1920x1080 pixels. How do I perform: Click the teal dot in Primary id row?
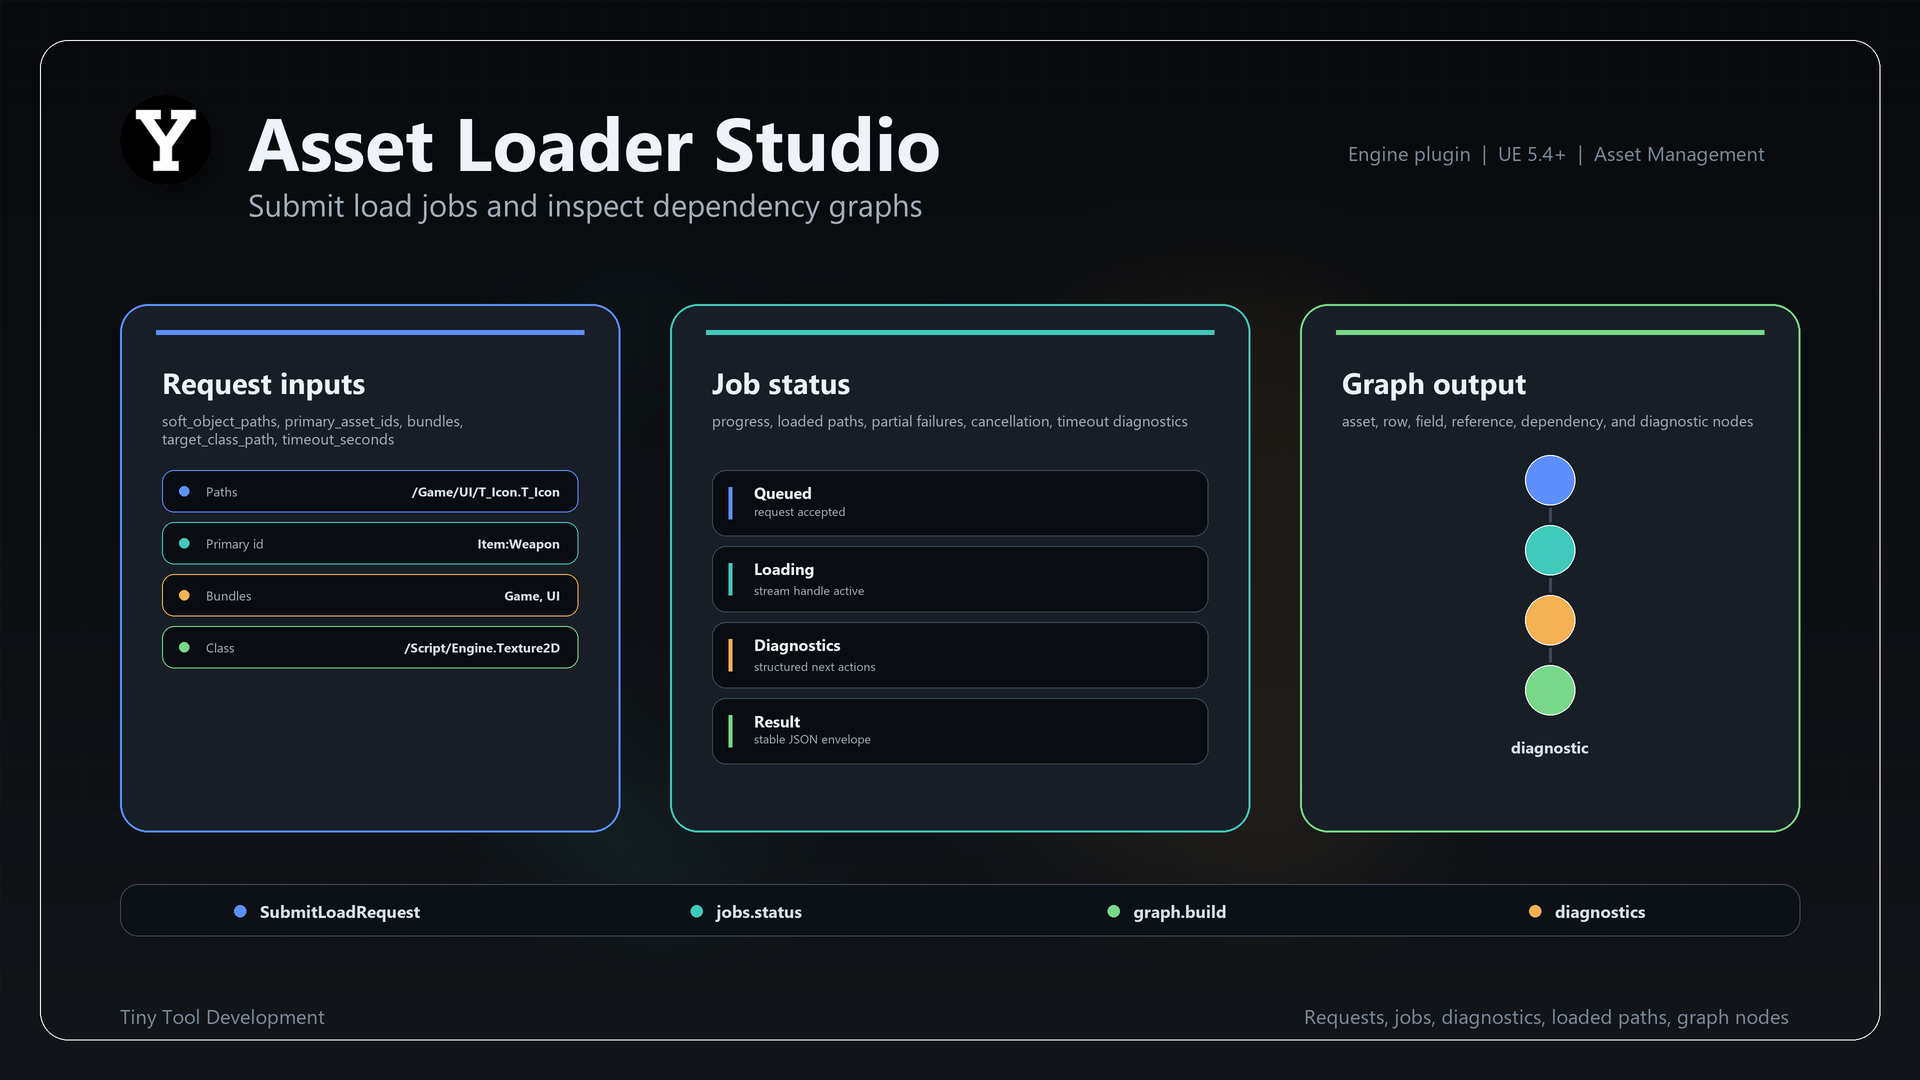coord(184,543)
